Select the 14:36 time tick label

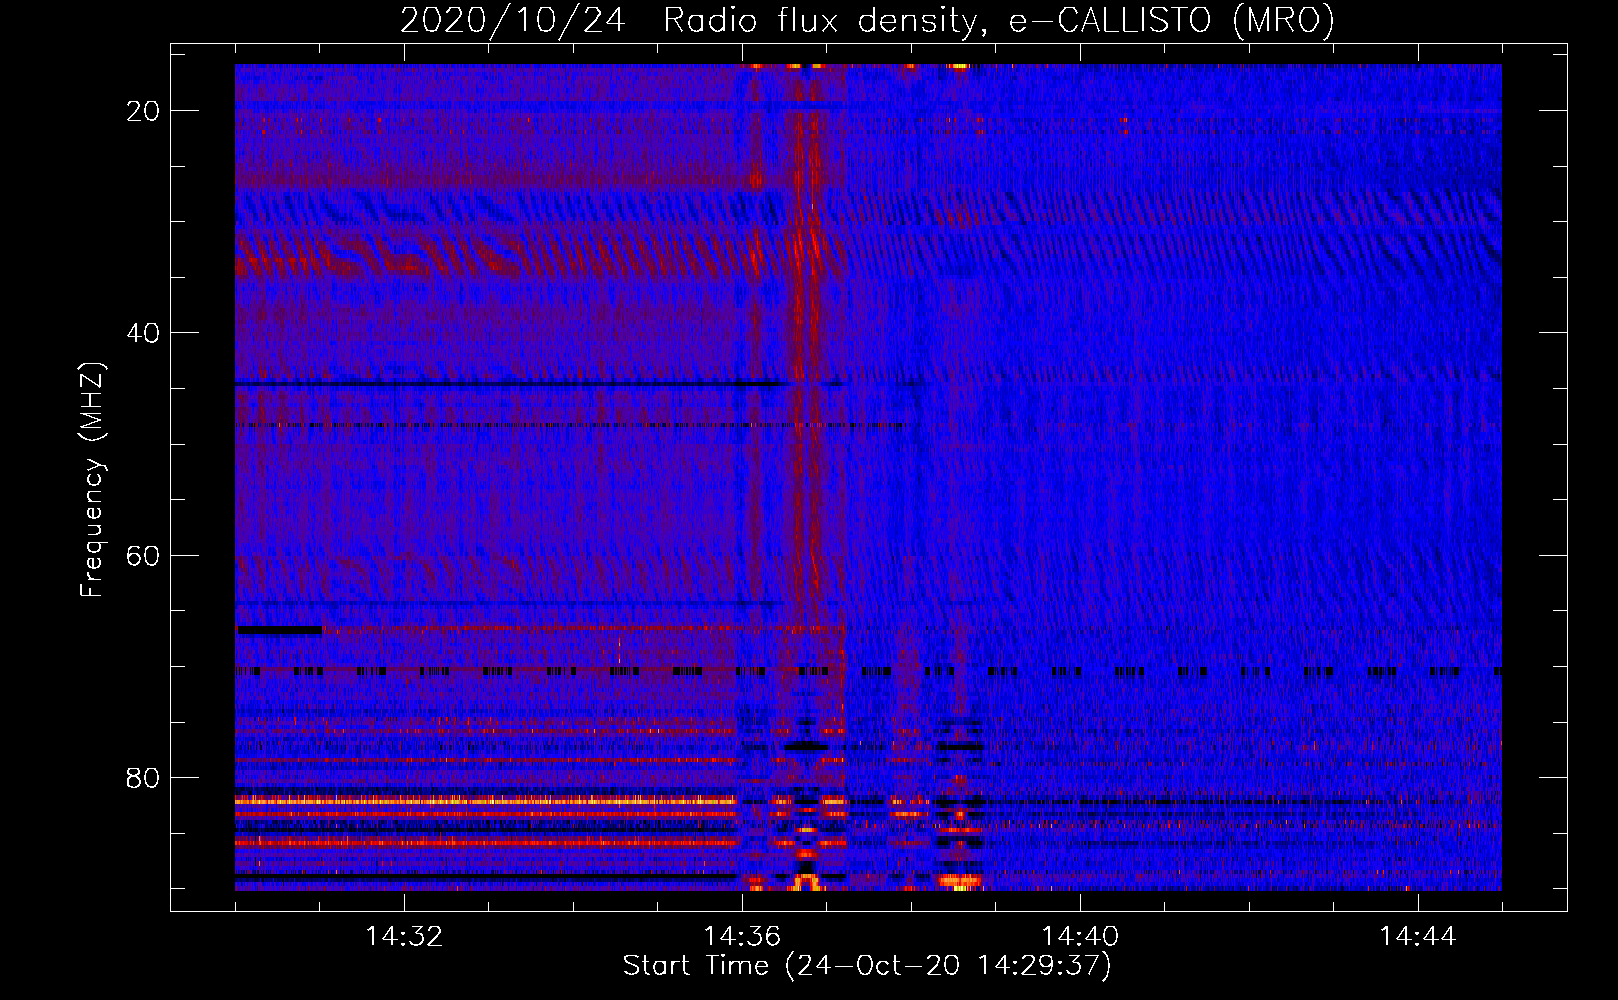742,937
